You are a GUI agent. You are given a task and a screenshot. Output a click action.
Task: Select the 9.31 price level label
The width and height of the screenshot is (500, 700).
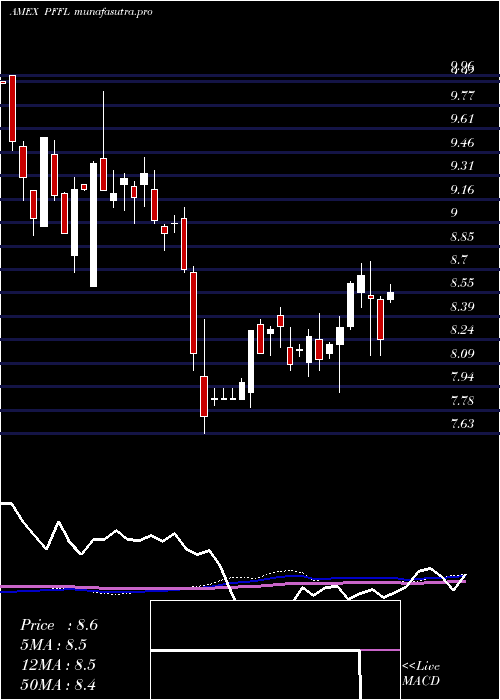click(x=462, y=166)
